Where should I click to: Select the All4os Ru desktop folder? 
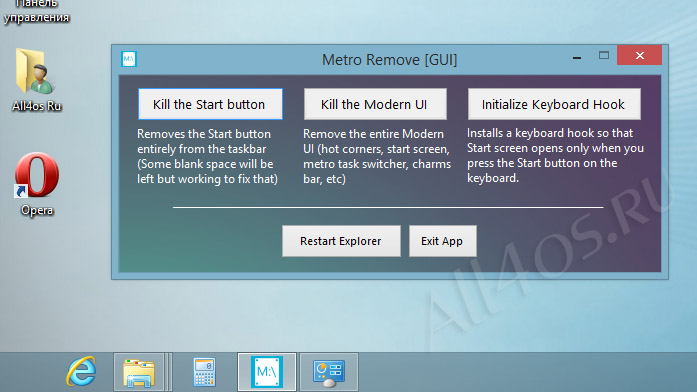(x=36, y=80)
